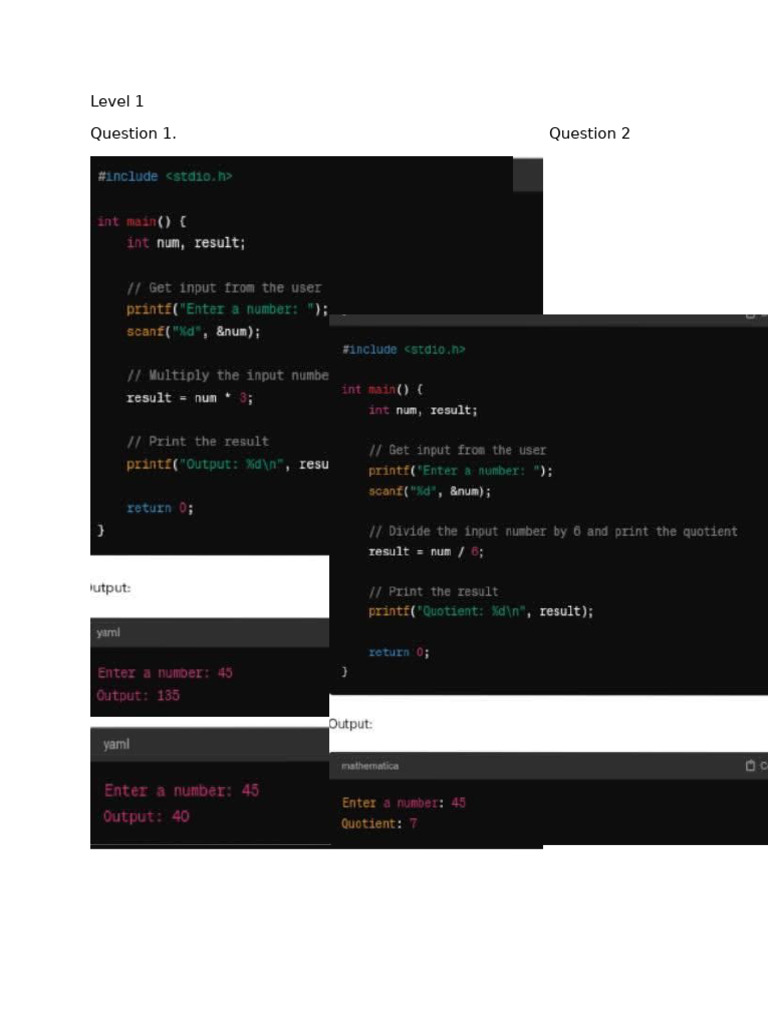Click "int num, result;" in the multiplication code
The height and width of the screenshot is (1024, 768).
pos(185,243)
